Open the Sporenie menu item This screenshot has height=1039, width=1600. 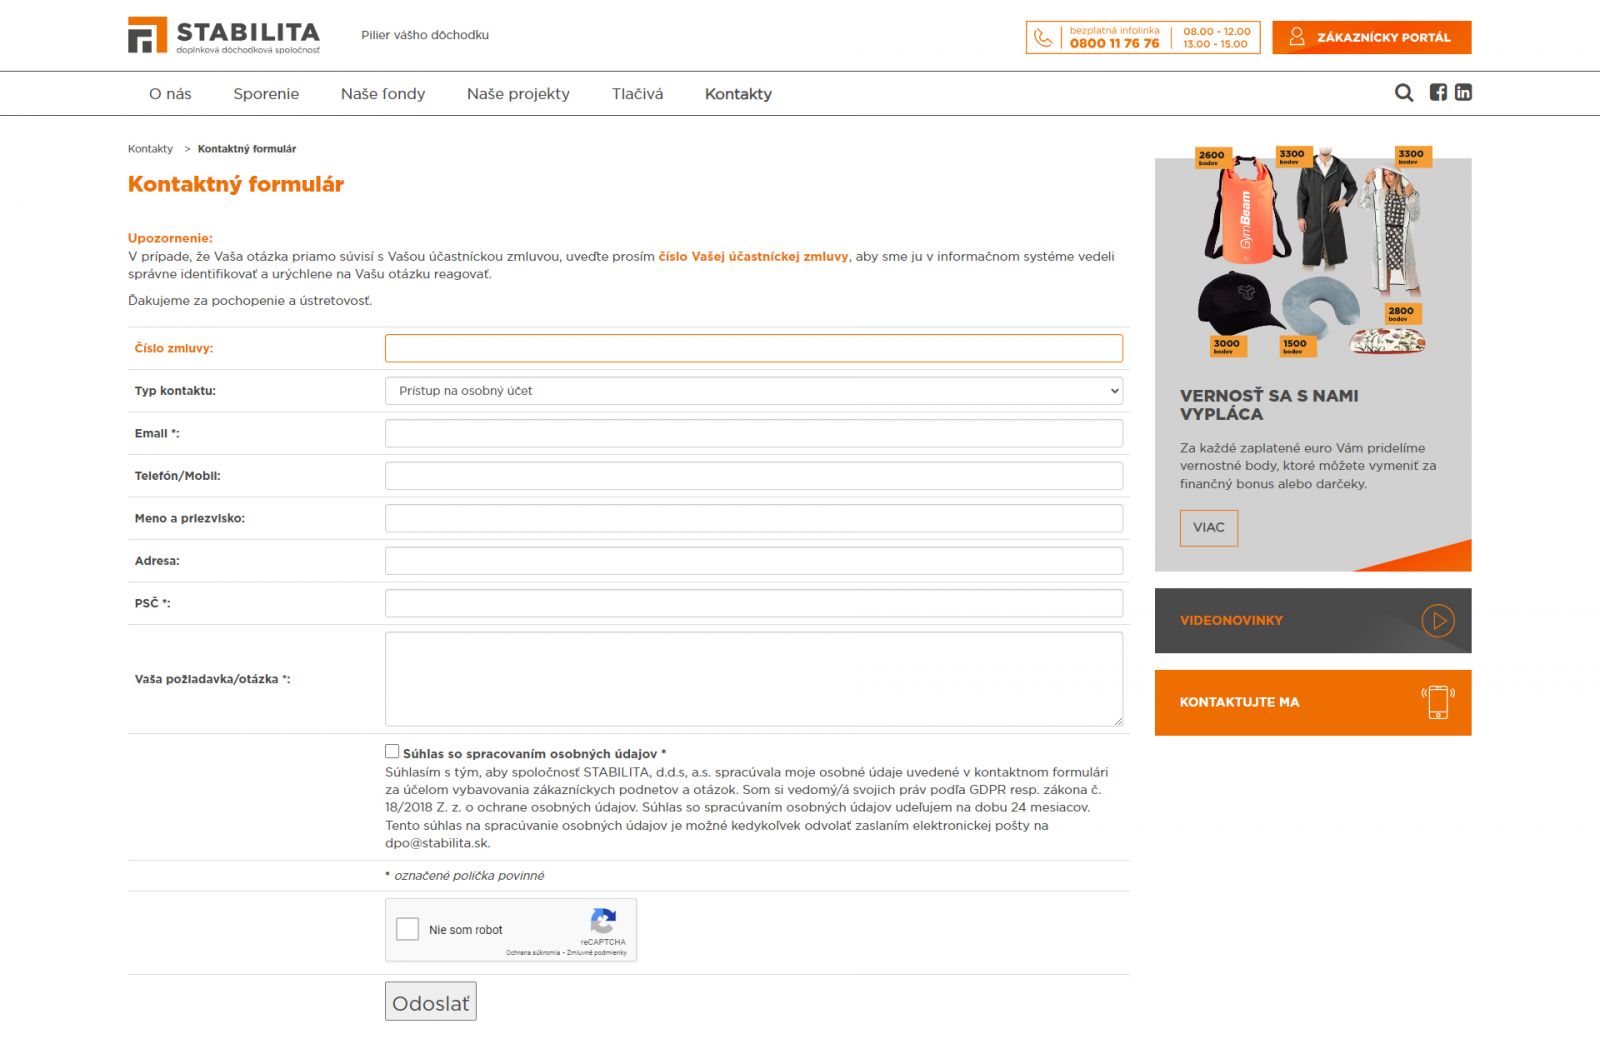pos(266,94)
